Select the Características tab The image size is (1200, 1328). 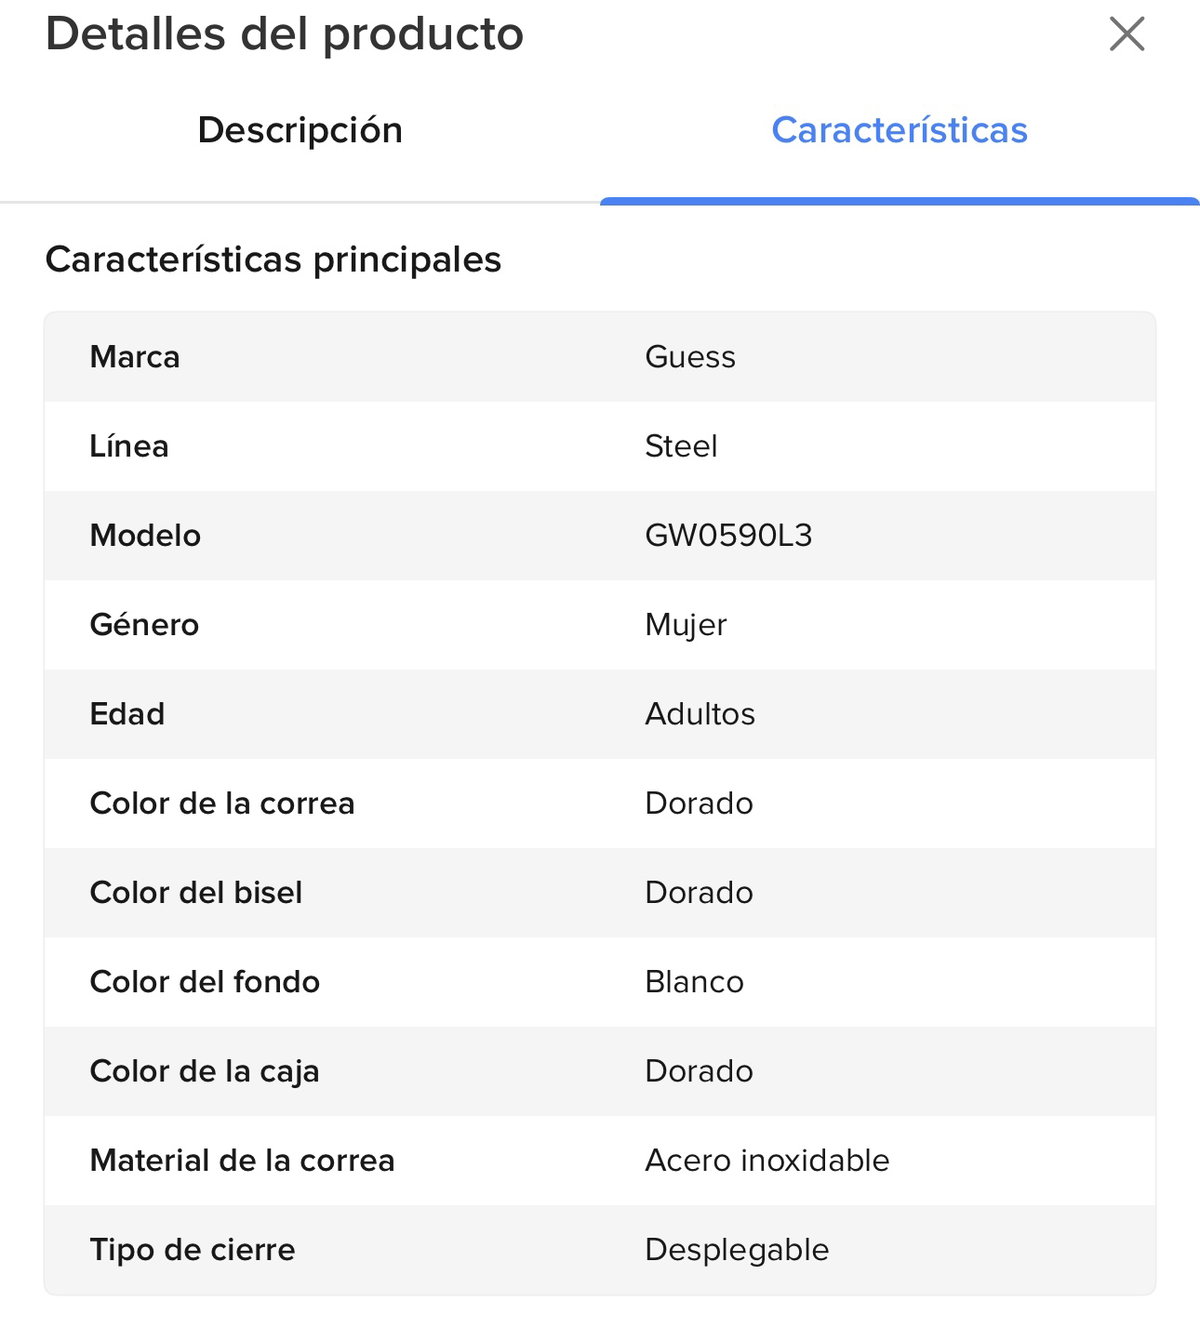(899, 130)
